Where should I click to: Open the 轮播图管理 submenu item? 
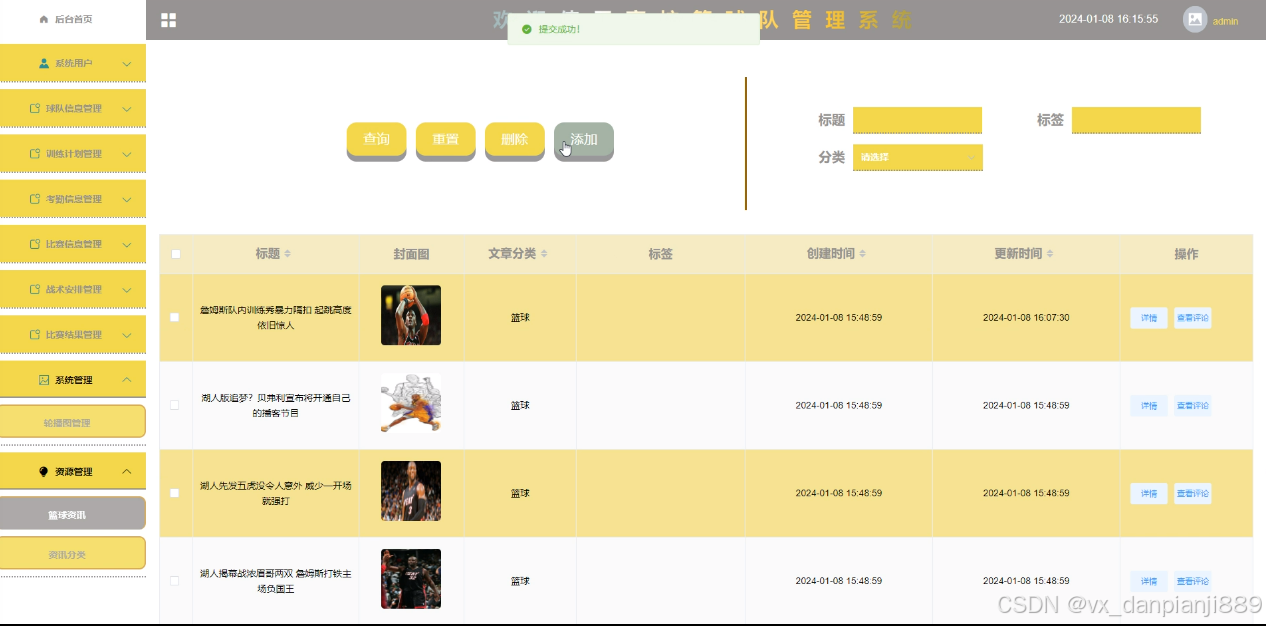pos(73,422)
